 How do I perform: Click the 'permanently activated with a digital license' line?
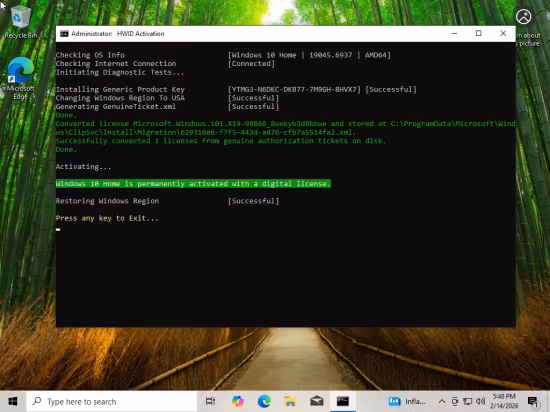point(193,184)
